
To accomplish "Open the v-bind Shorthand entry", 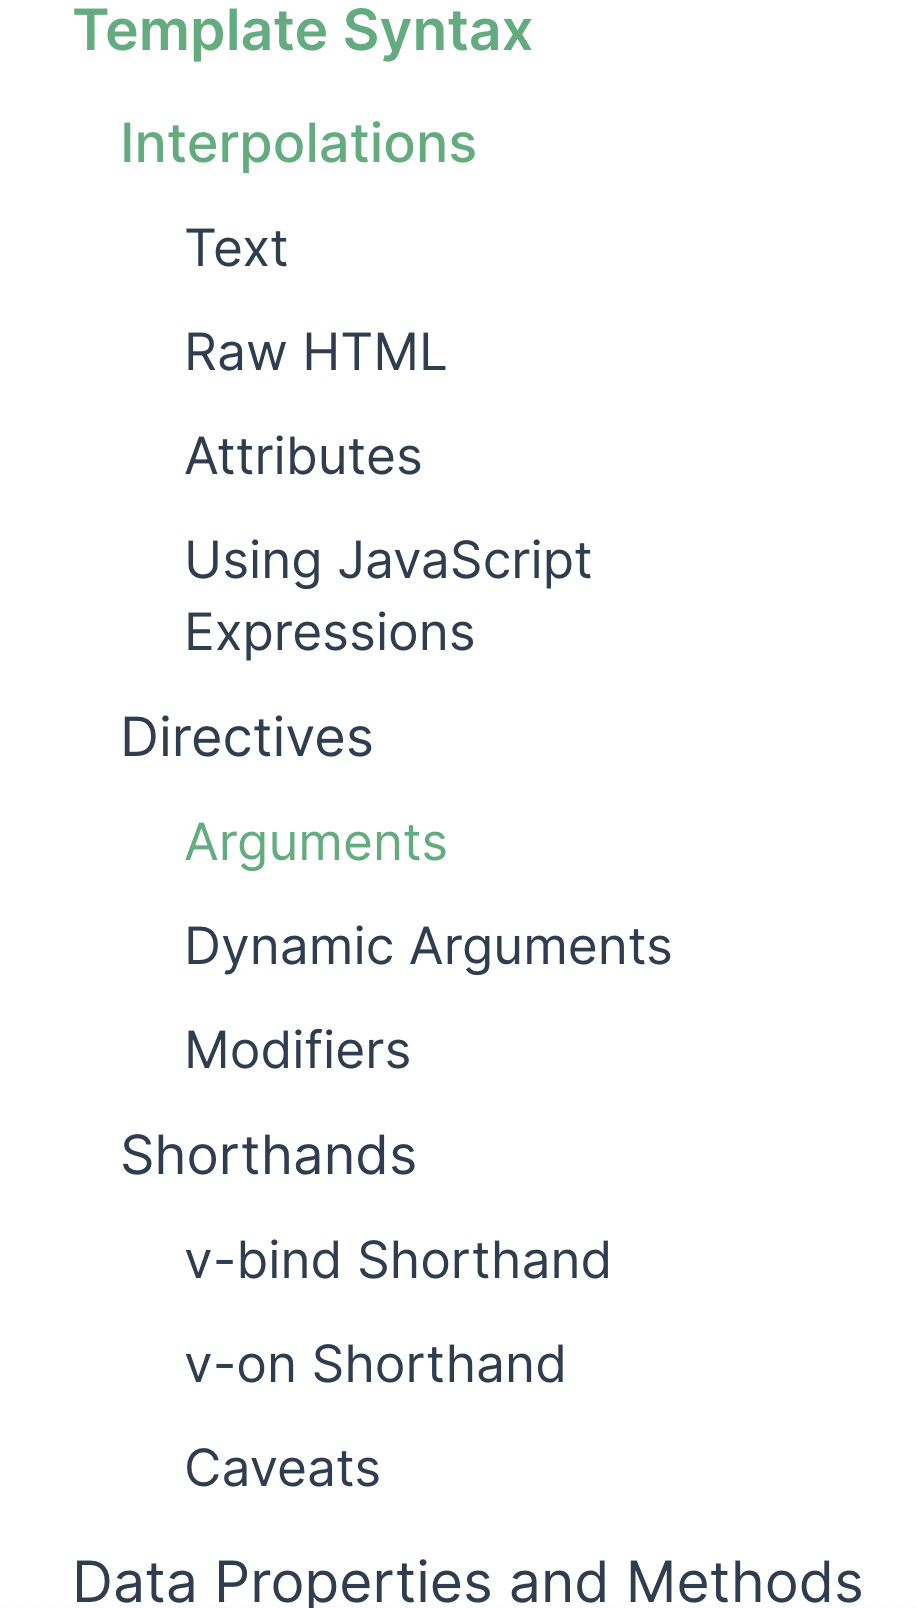I will click(x=397, y=1261).
